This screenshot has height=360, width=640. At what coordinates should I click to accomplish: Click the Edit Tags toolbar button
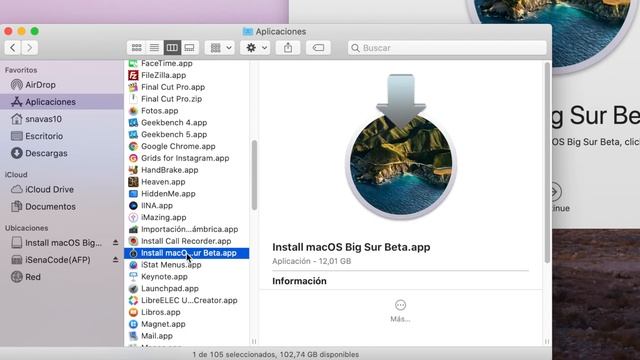318,48
